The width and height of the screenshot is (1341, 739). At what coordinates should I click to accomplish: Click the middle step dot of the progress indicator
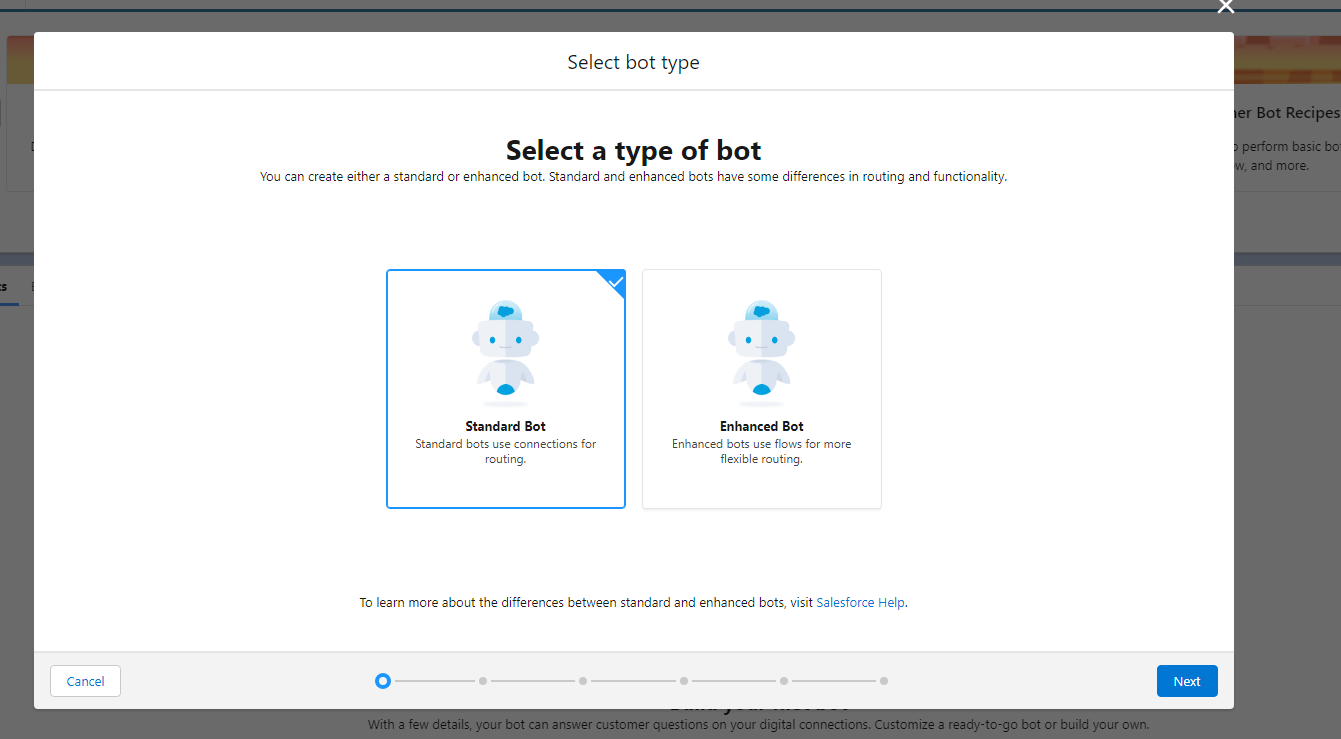click(583, 681)
